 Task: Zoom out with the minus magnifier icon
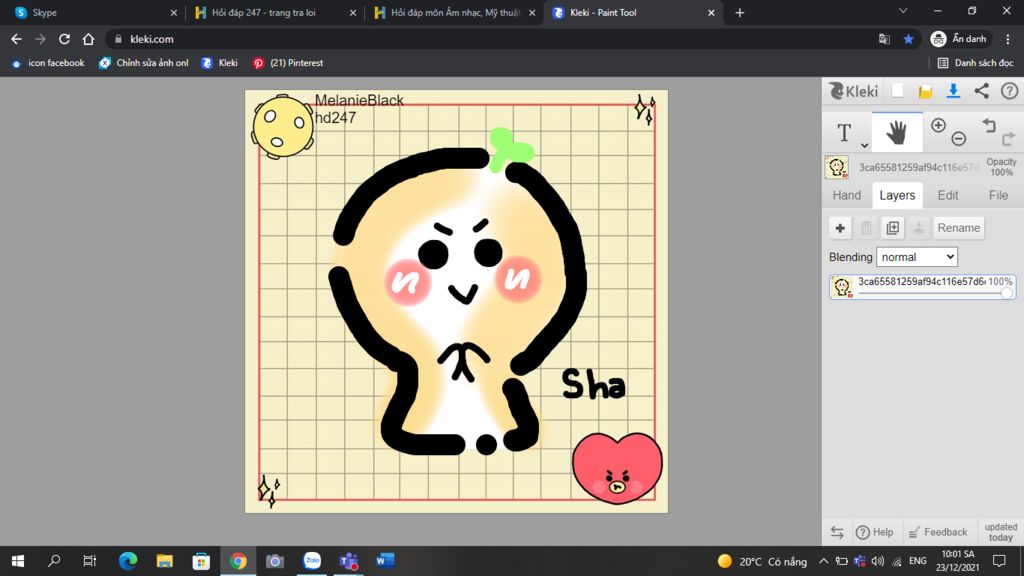(959, 138)
